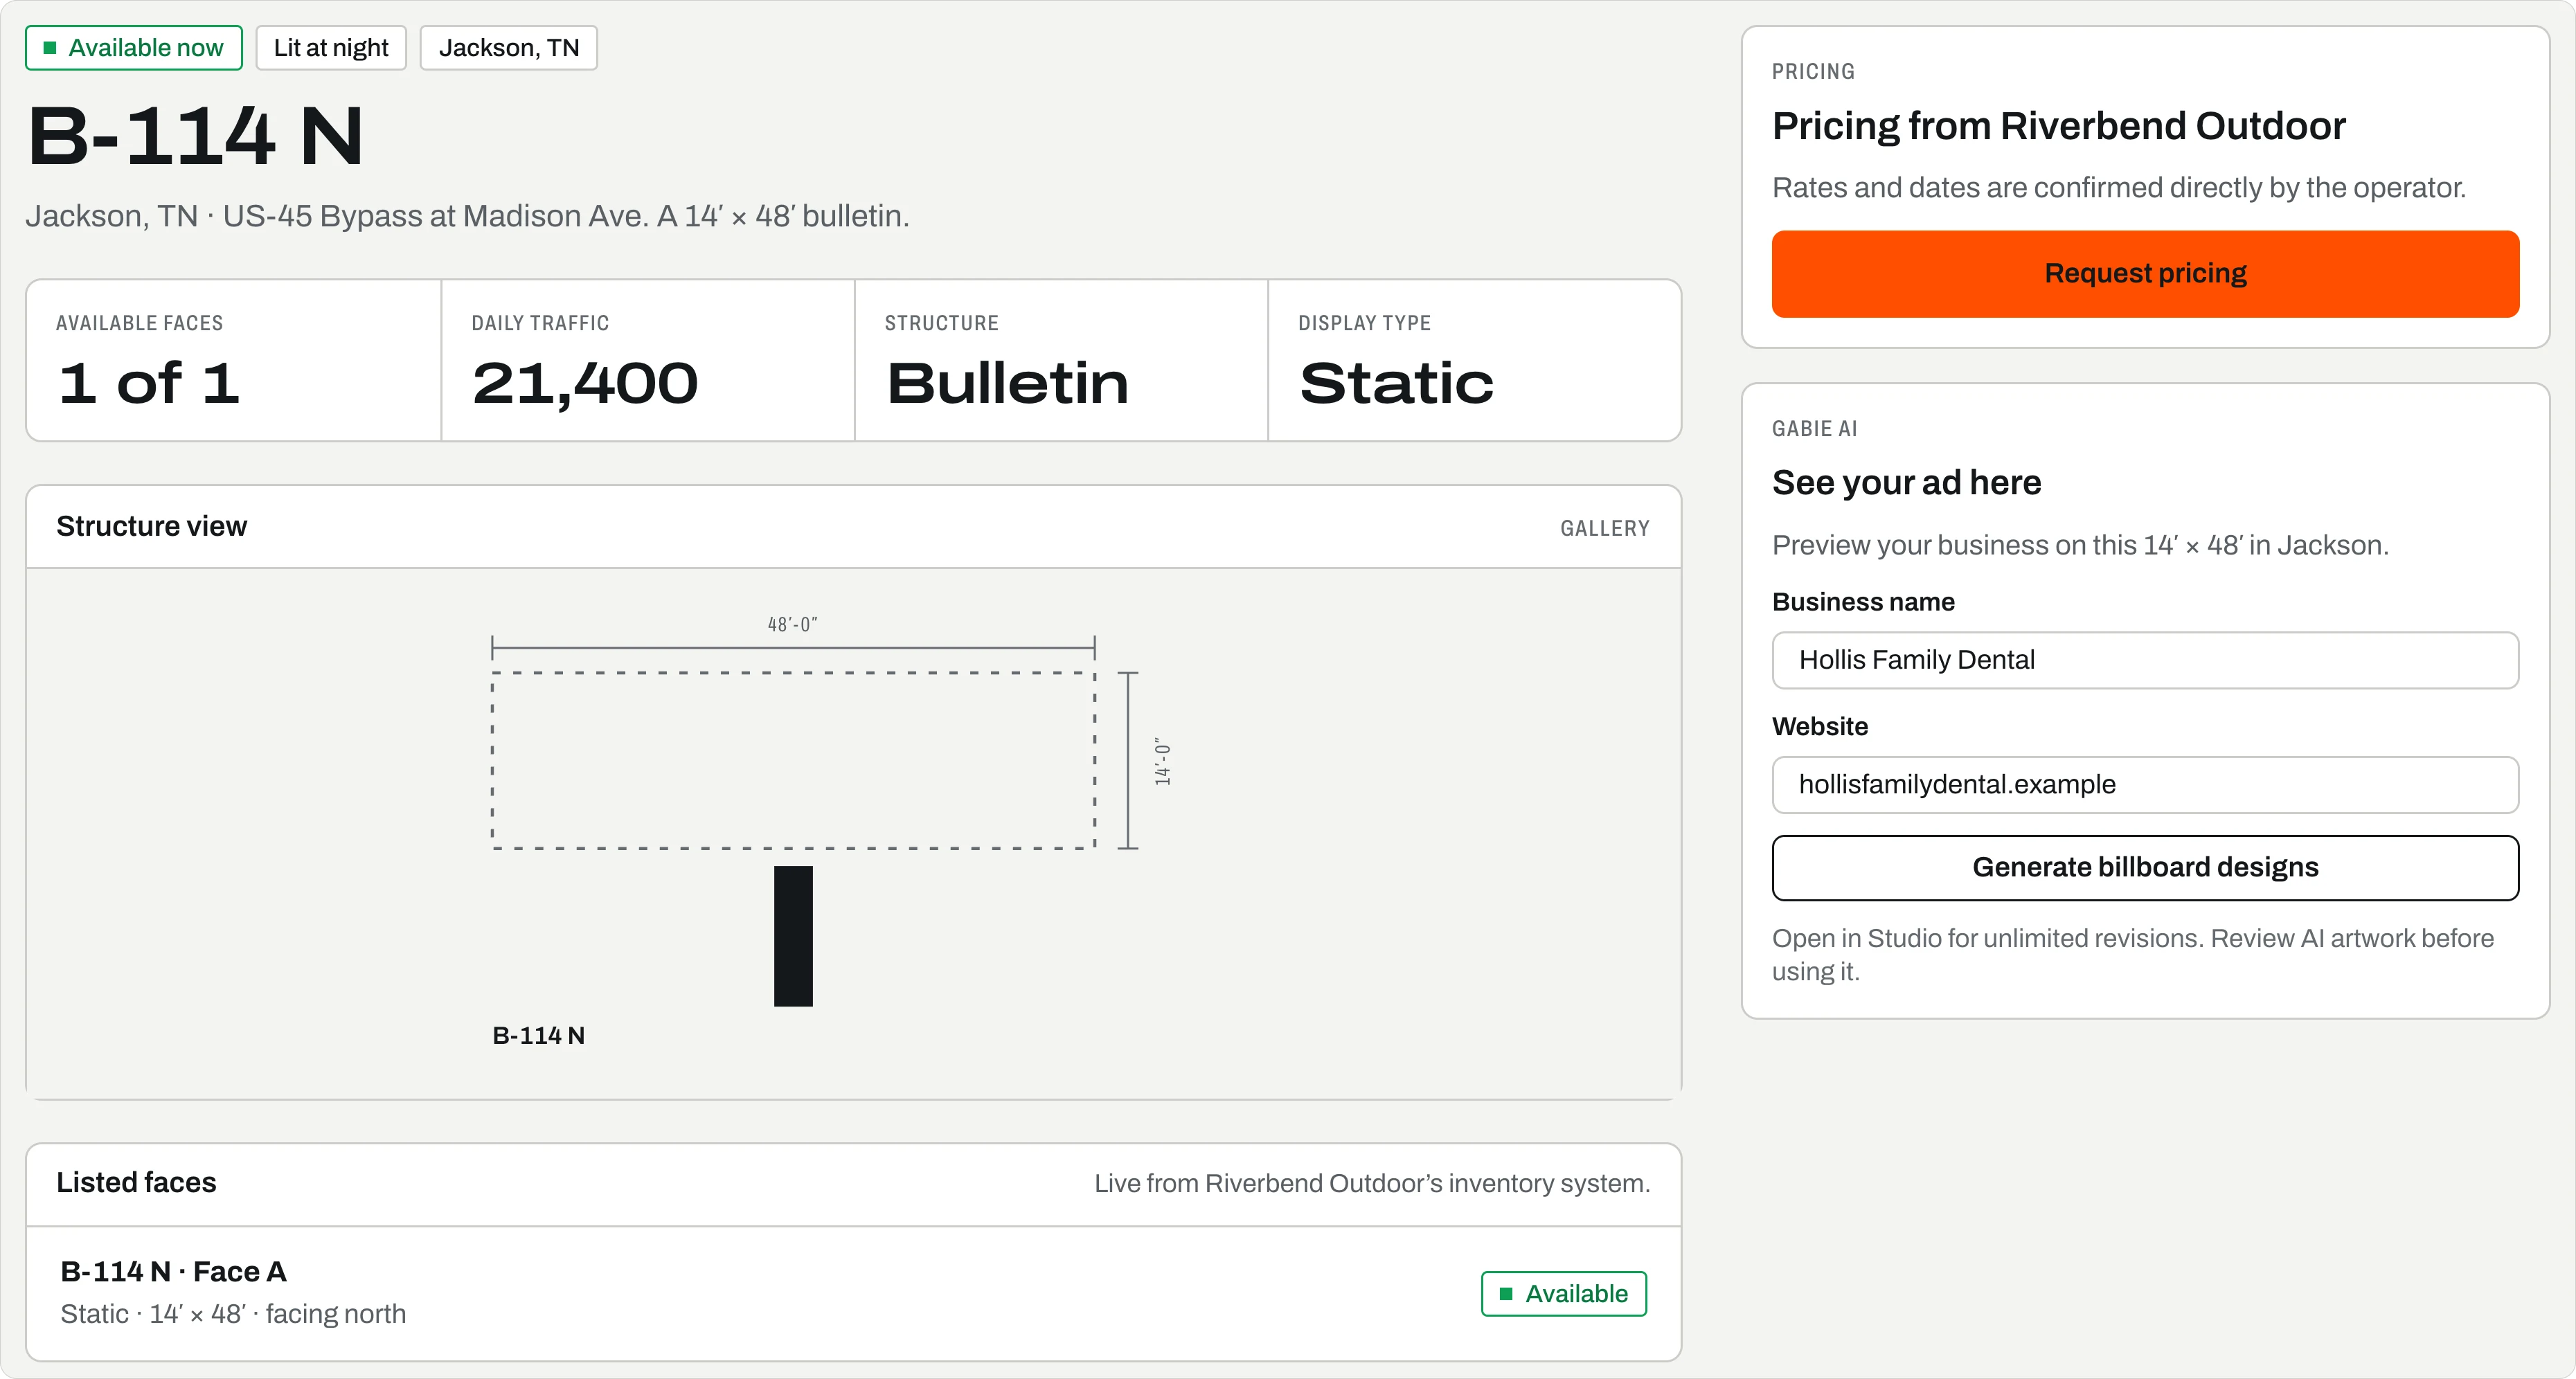Click the billboard pole in structure diagram
Viewport: 2576px width, 1379px height.
(x=793, y=936)
